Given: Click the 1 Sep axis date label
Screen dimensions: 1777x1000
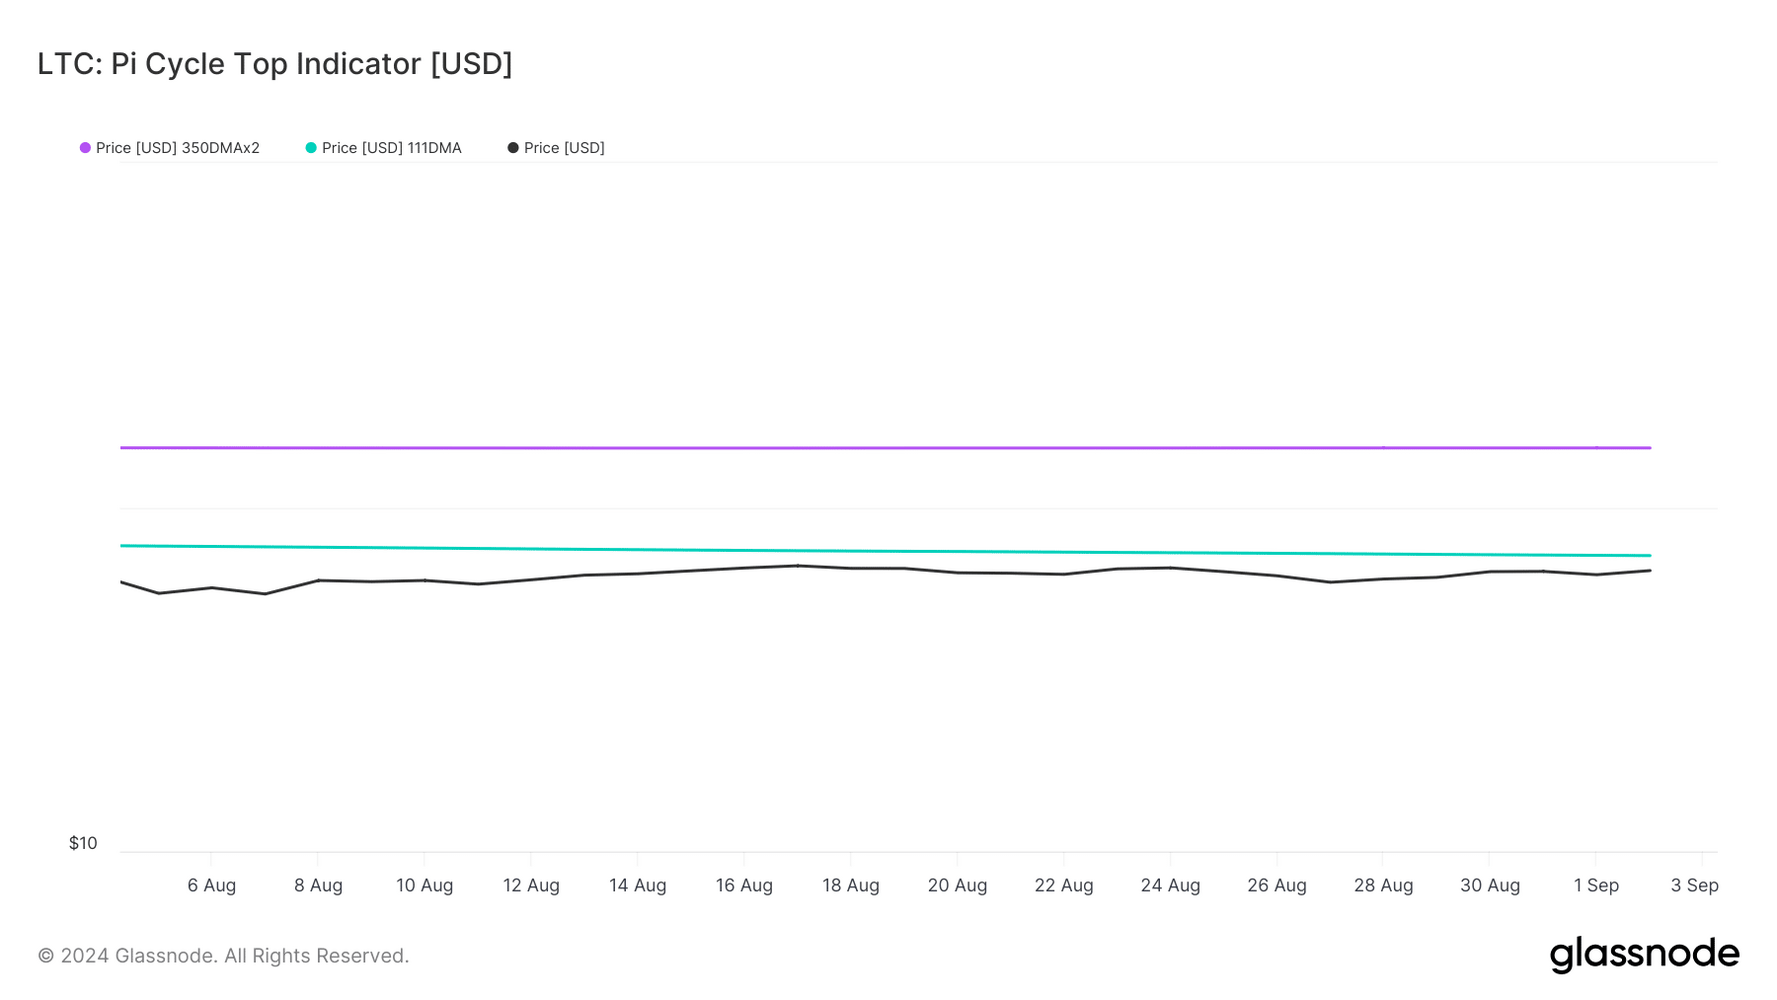Looking at the screenshot, I should [x=1596, y=885].
